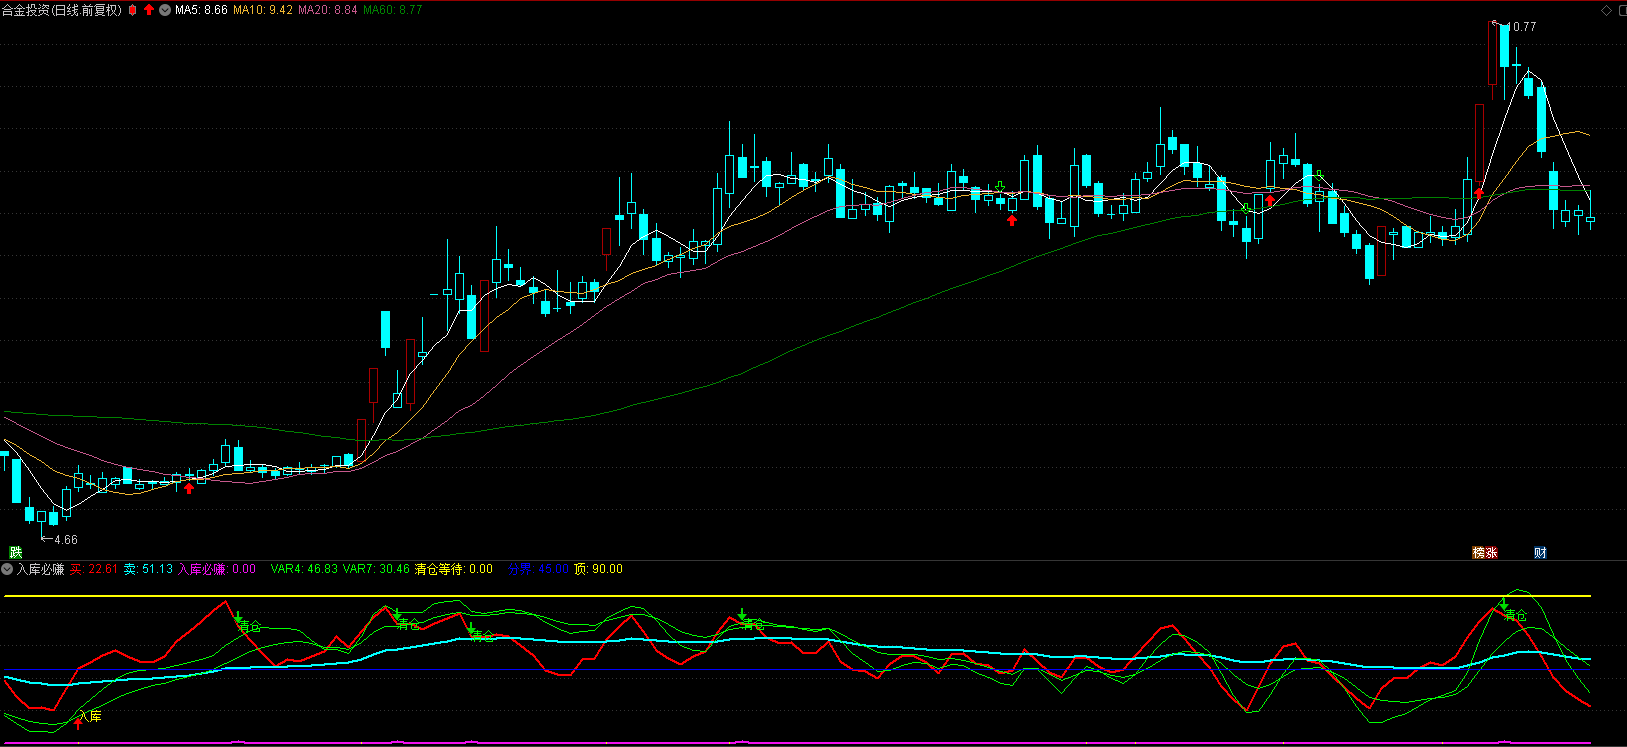Click the magenta 入库必赚: 0.00 value
This screenshot has height=747, width=1627.
[x=217, y=569]
